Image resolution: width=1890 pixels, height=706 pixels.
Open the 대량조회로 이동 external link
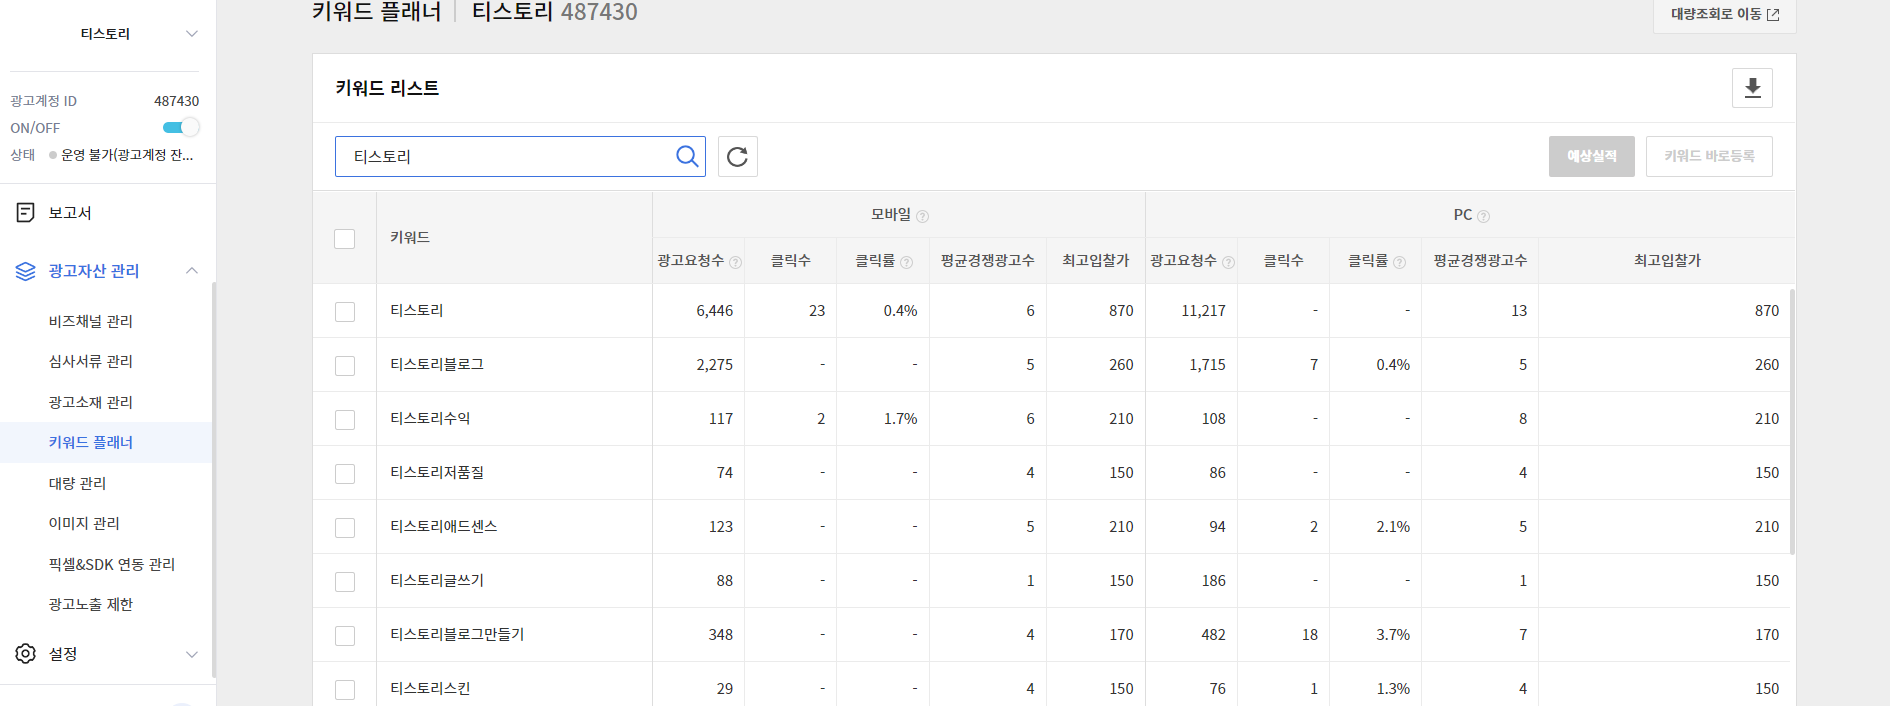1725,14
